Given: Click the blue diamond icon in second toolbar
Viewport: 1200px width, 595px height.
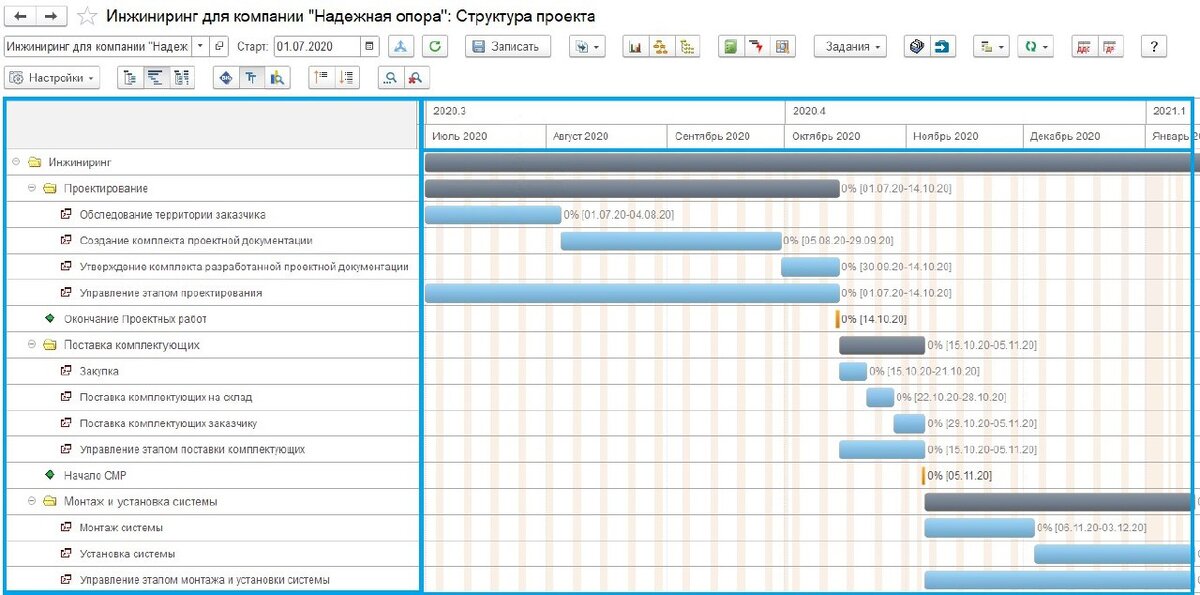Looking at the screenshot, I should tap(226, 77).
